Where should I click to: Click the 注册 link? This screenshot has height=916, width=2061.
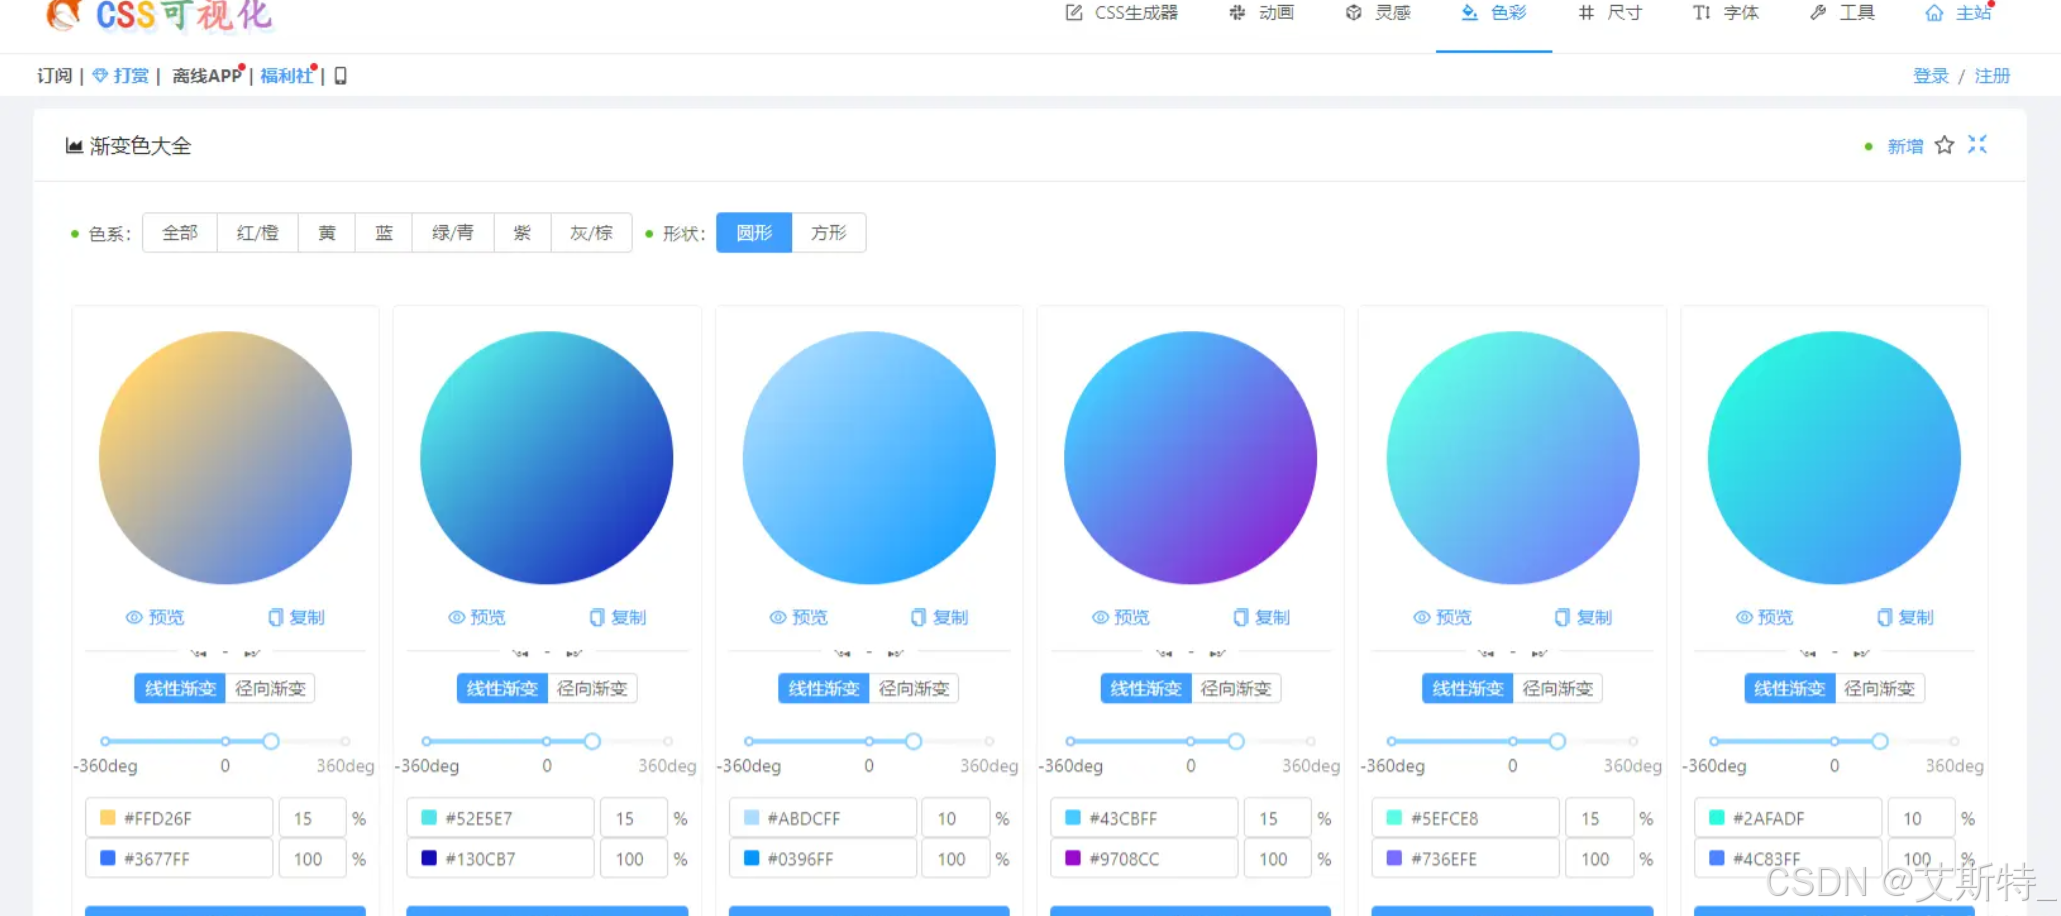[x=1992, y=76]
